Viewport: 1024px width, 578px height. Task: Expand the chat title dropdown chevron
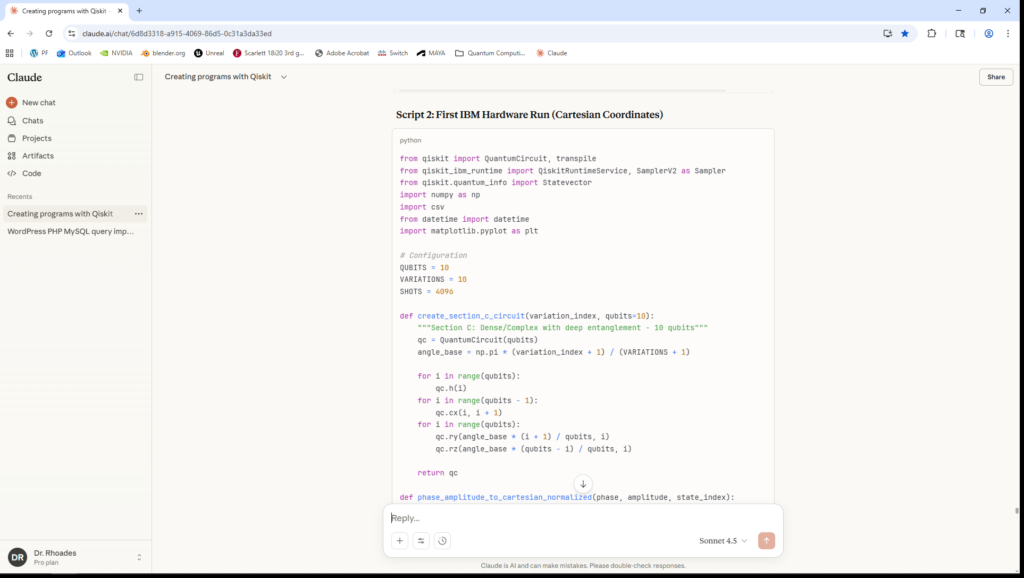(284, 77)
